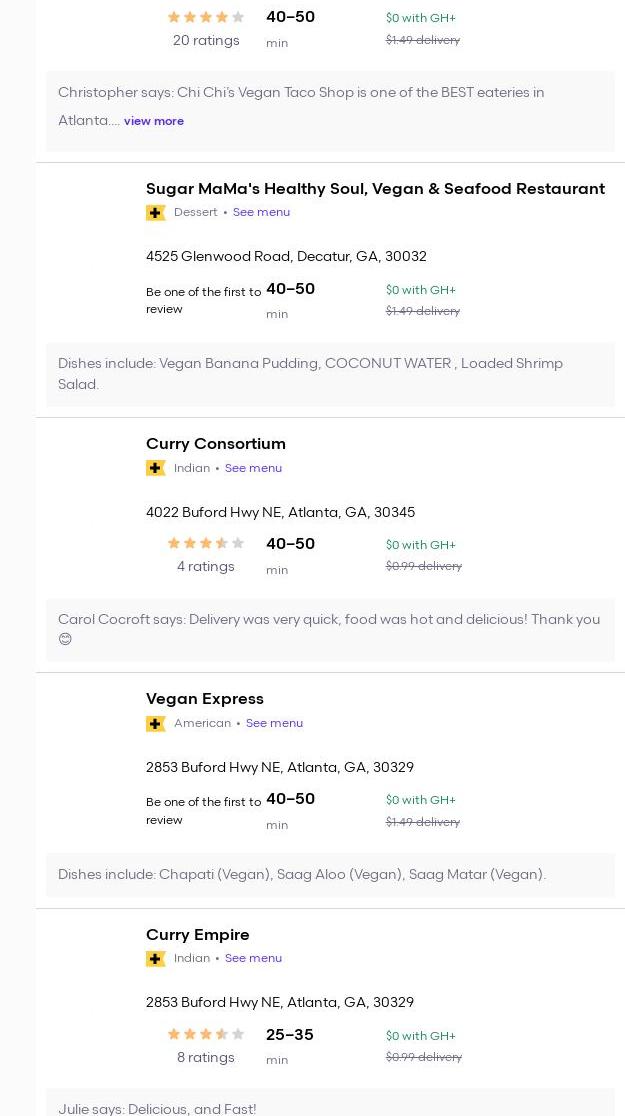Click GH+ badge icon beside Curry Consortium
Screen dimensions: 625x1116
pyautogui.click(x=155, y=468)
